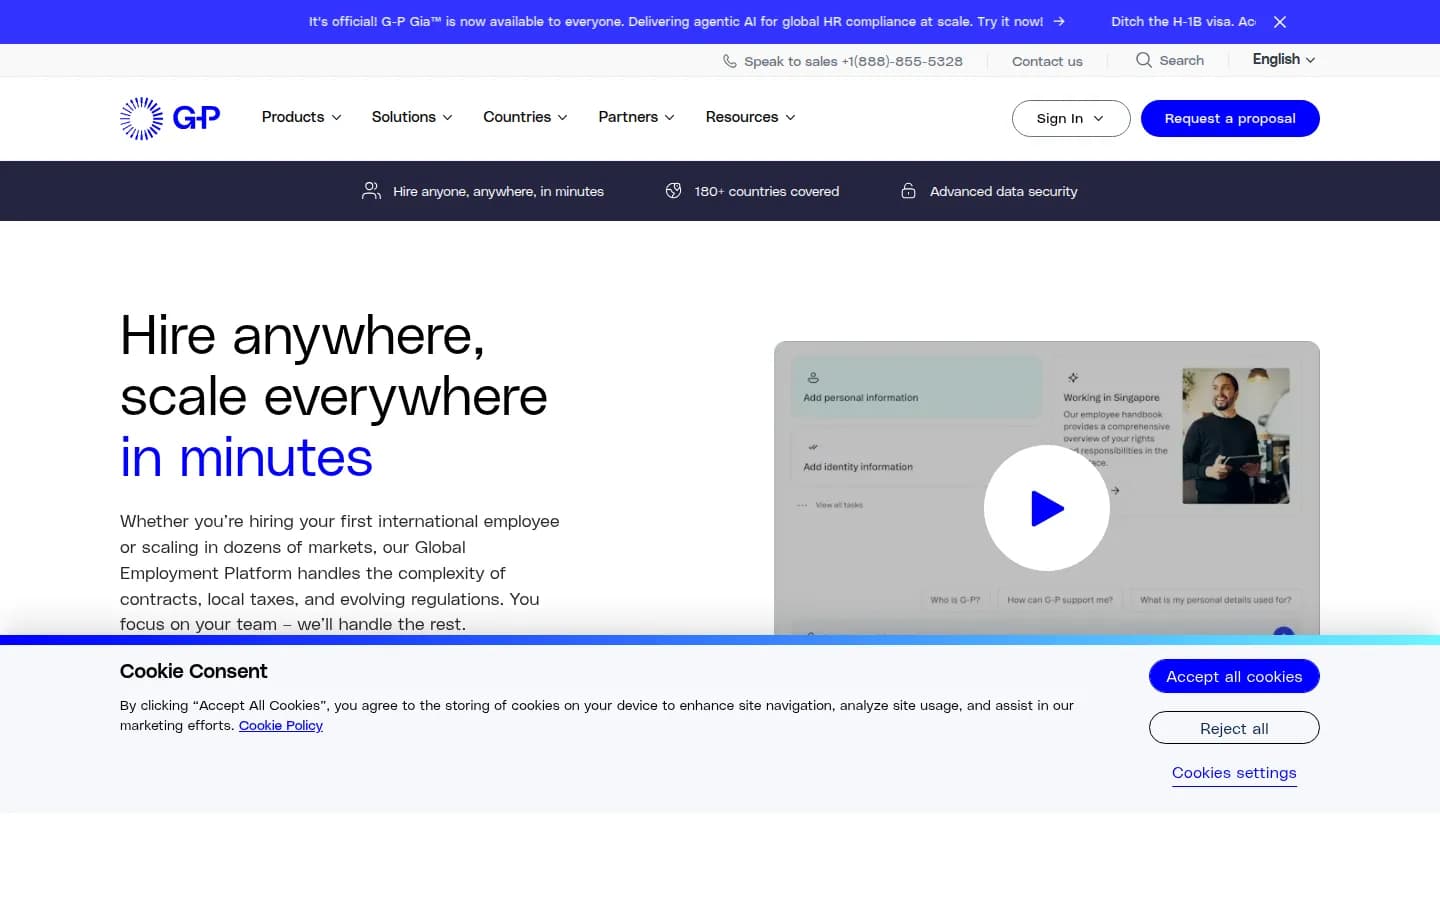Accept all cookies
This screenshot has width=1440, height=900.
pos(1234,677)
